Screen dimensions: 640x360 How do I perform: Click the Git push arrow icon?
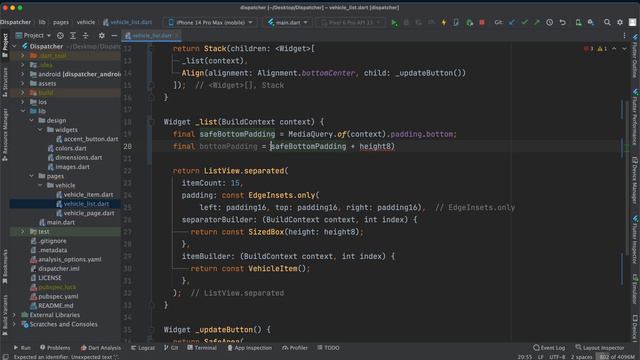(x=537, y=22)
